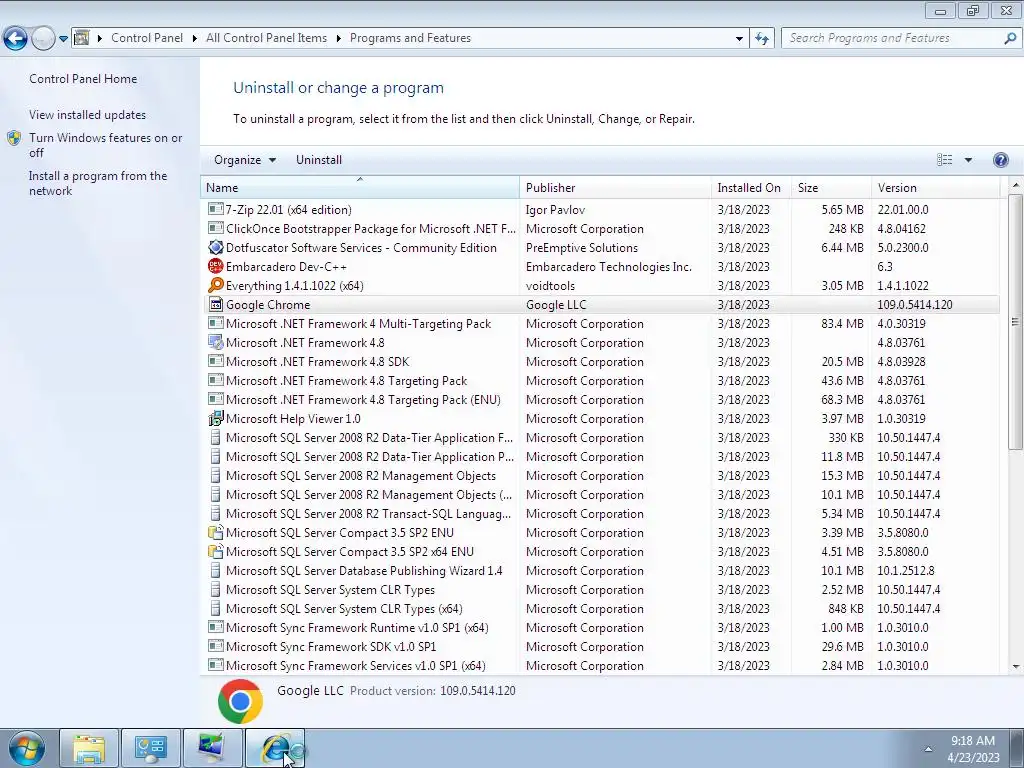Select SQL Server 2008 R2 Transact-SQL Language entry
Screen dimensions: 1024x768
(x=600, y=513)
